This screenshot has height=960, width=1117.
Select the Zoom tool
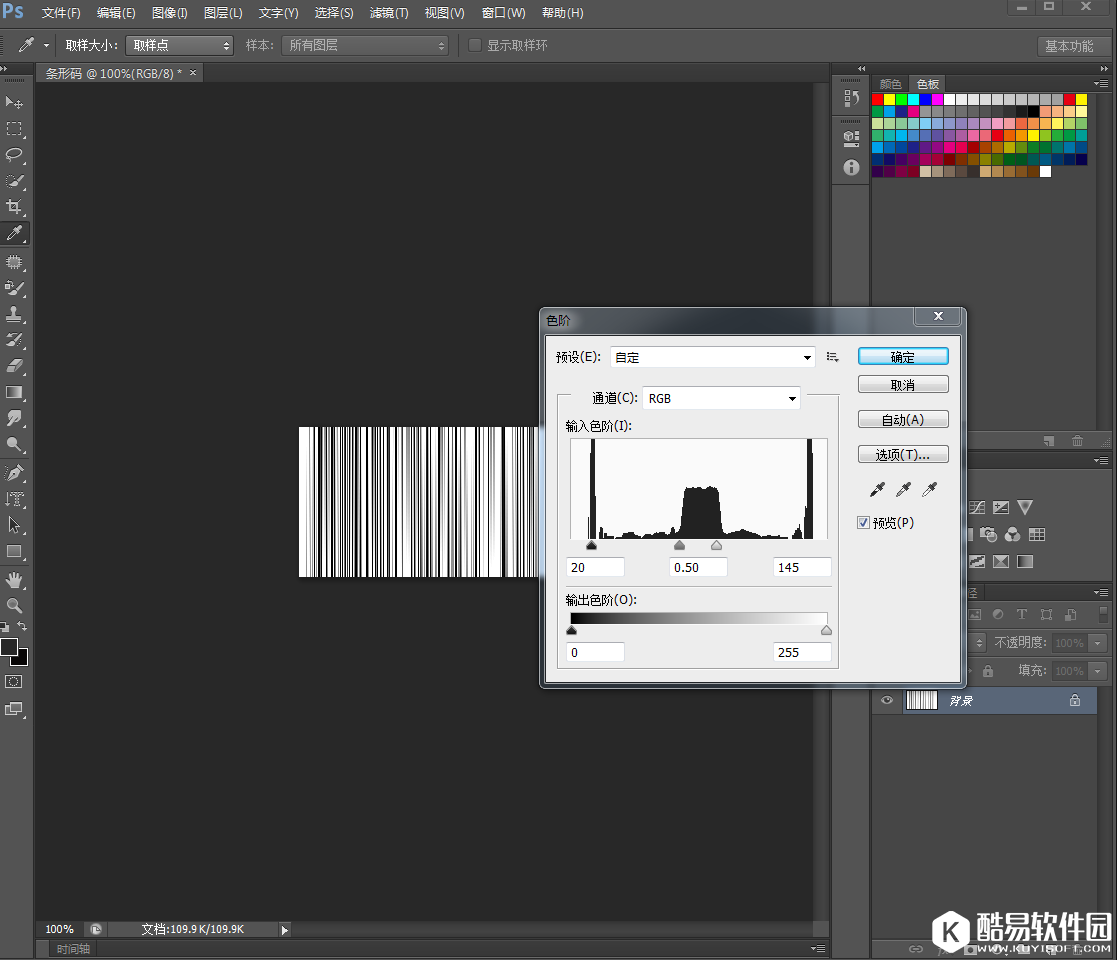tap(15, 605)
